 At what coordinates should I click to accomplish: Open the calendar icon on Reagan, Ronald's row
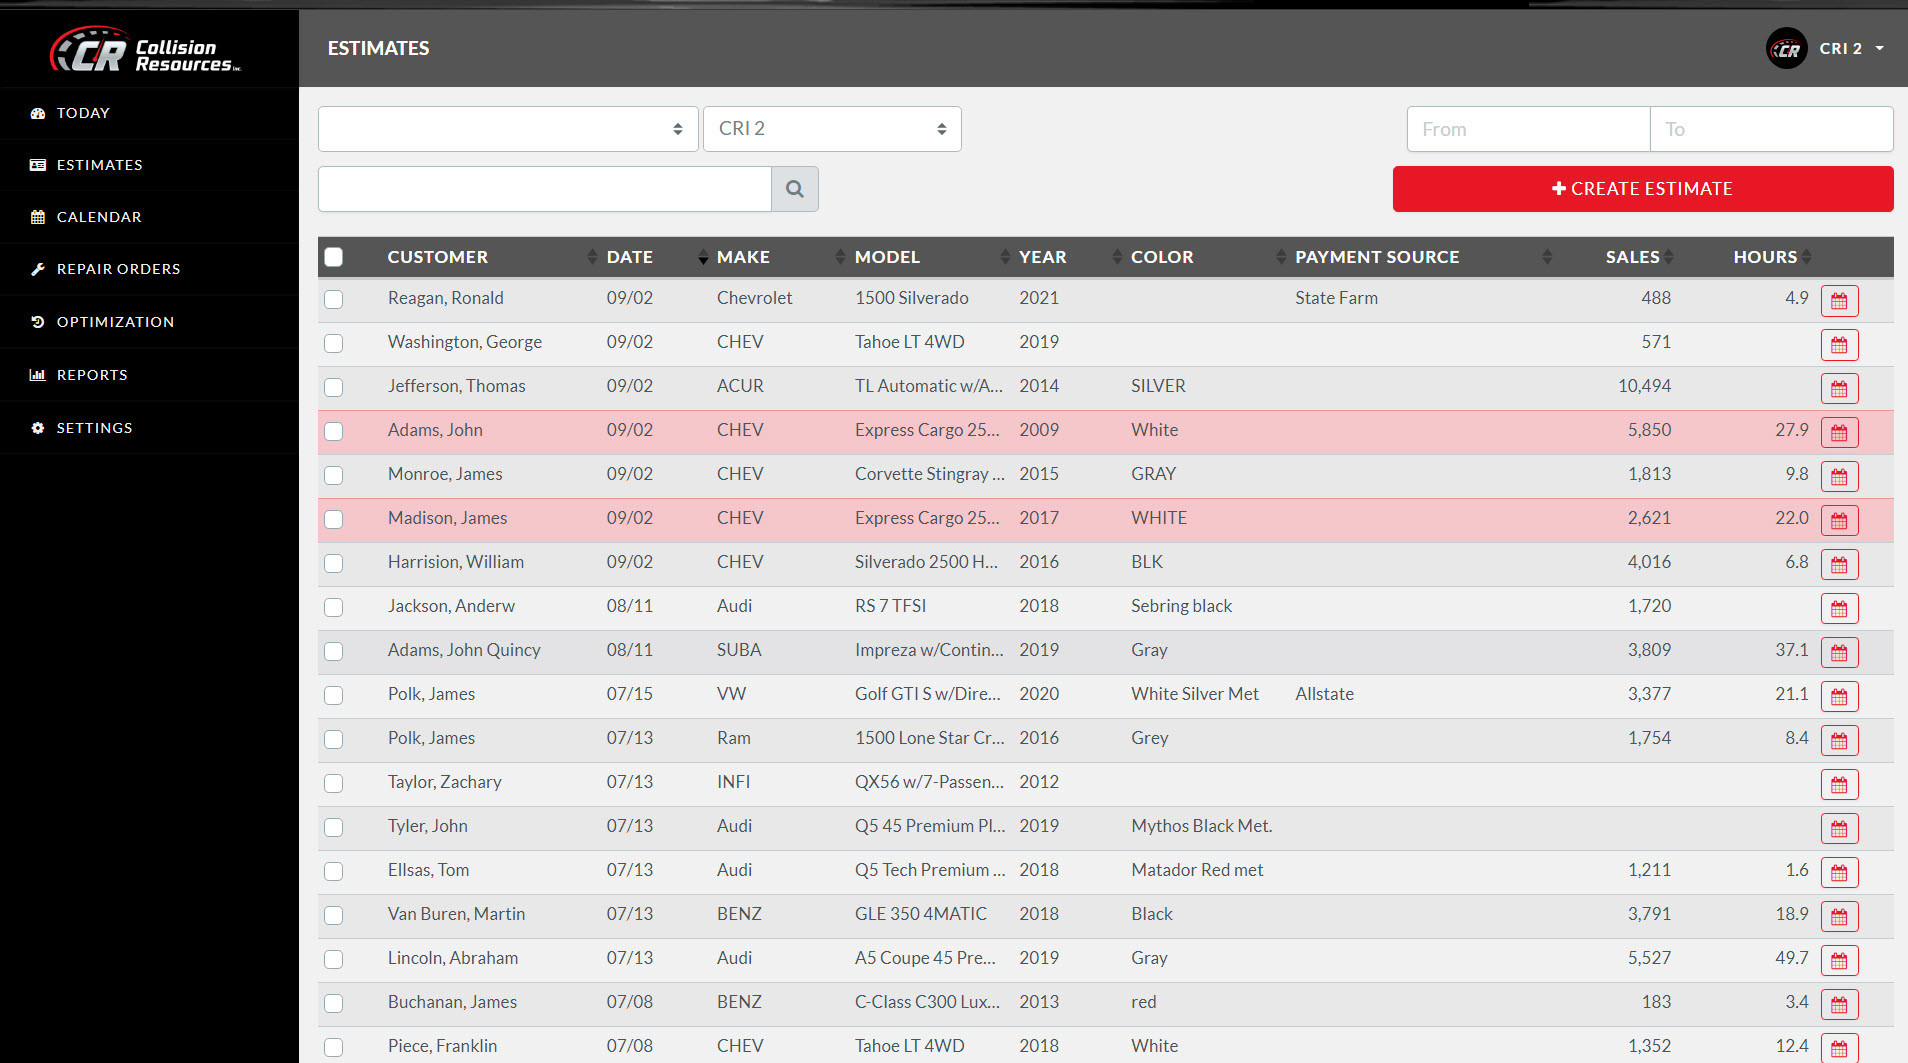[x=1839, y=300]
